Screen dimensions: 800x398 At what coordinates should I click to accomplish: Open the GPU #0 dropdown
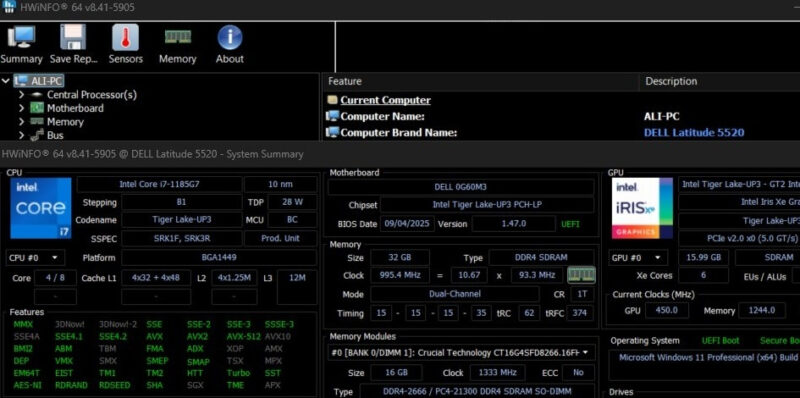pos(638,258)
